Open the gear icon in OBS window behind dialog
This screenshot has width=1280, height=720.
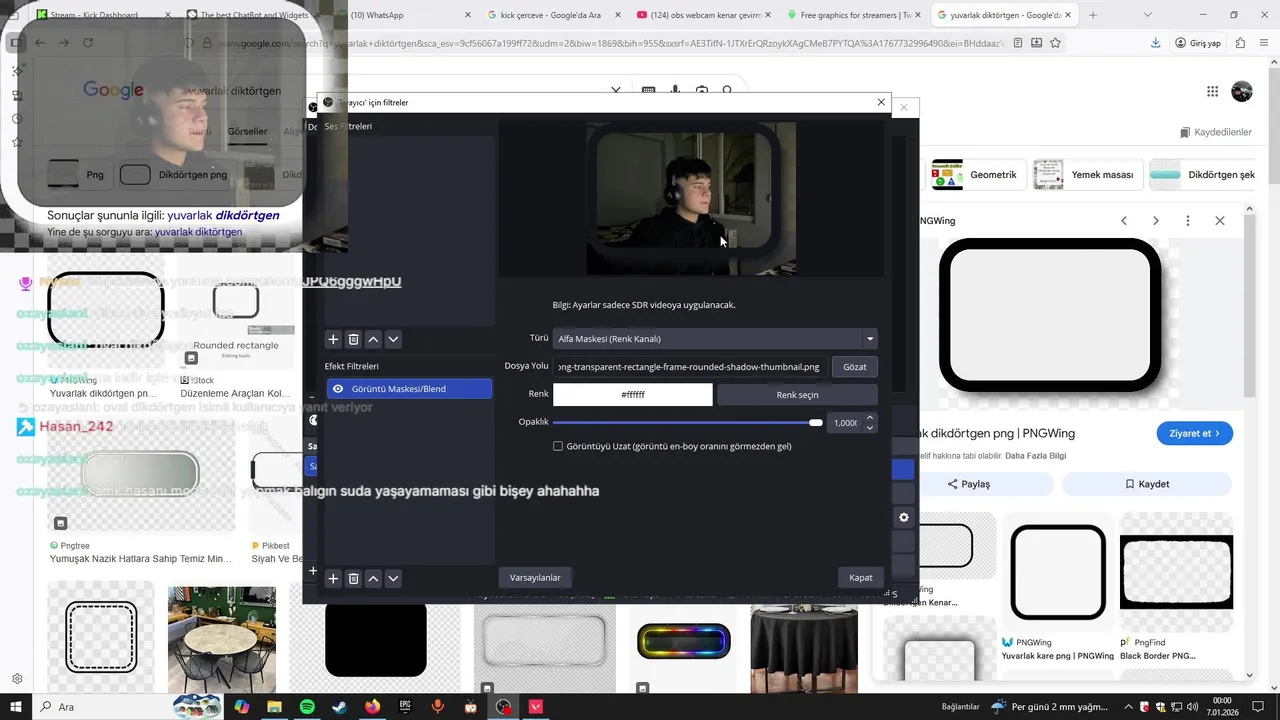[x=904, y=517]
